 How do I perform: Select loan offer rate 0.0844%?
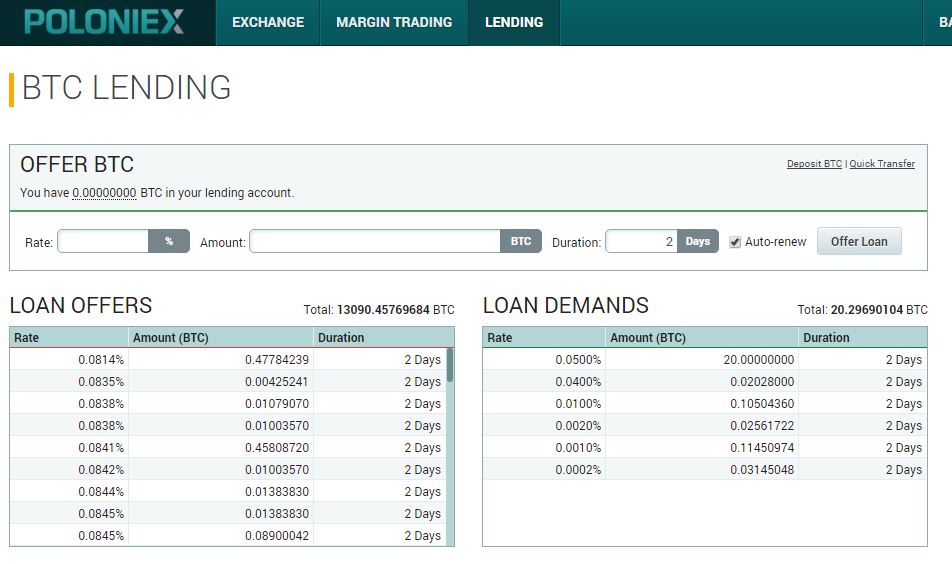(101, 491)
